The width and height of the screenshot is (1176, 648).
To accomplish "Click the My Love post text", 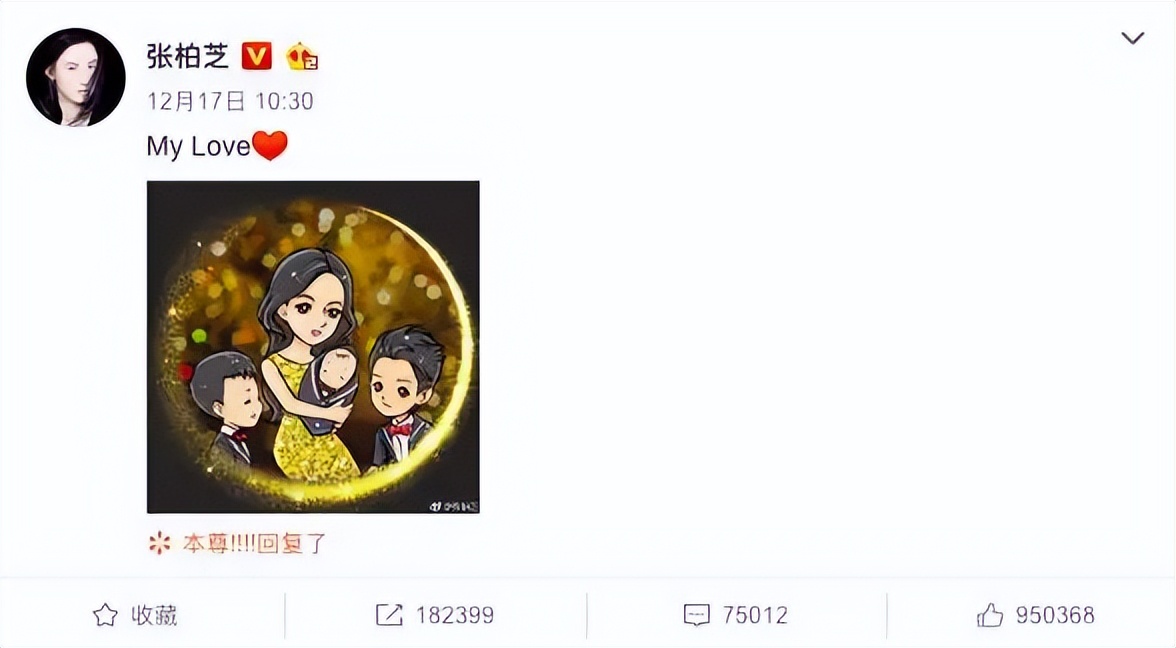I will (x=198, y=146).
